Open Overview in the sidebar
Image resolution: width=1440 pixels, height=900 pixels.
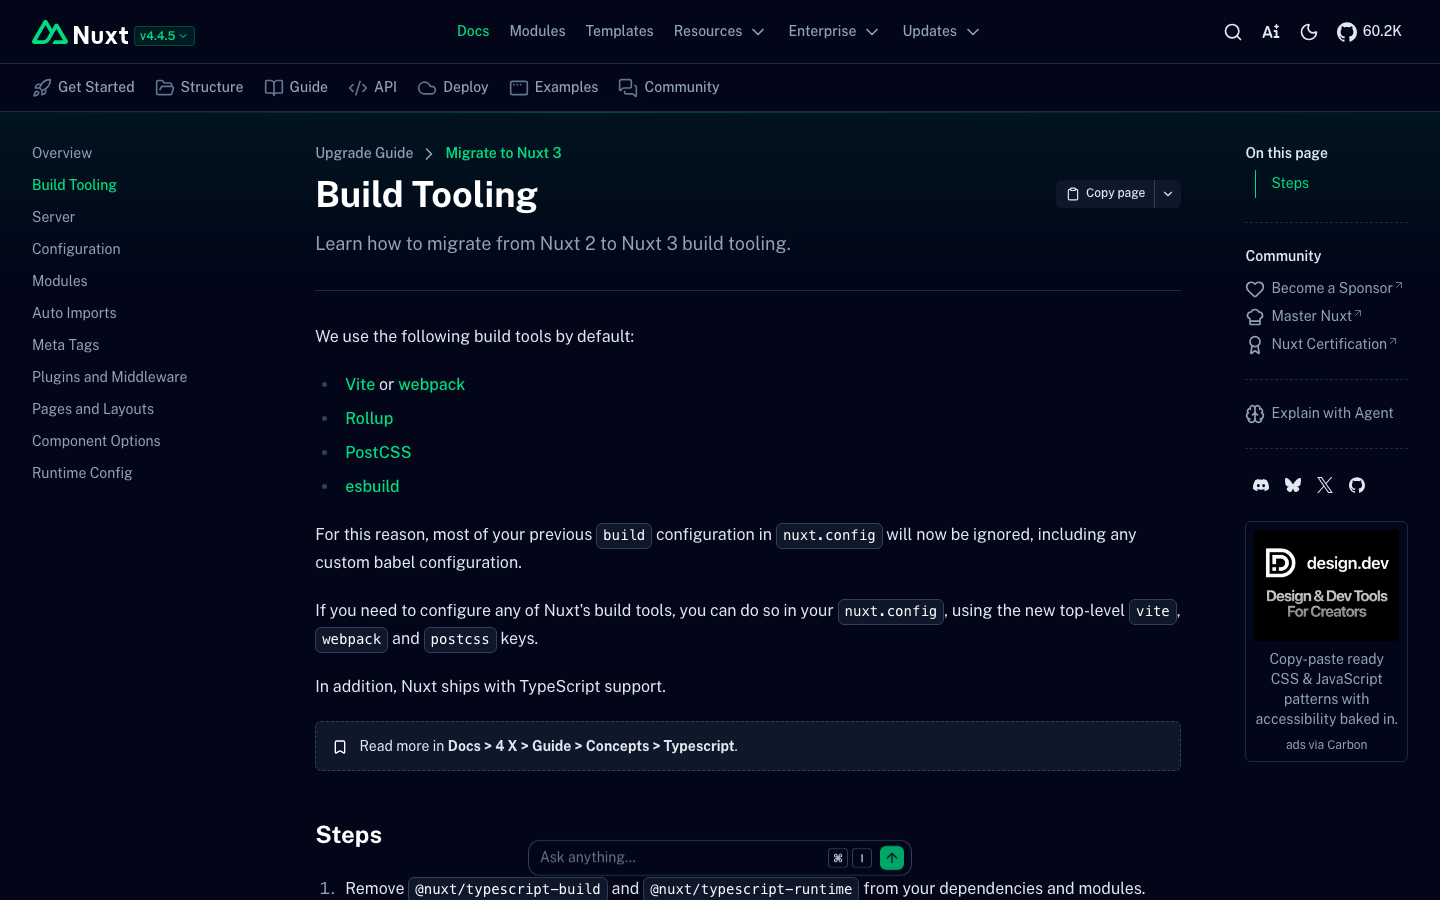pos(62,153)
